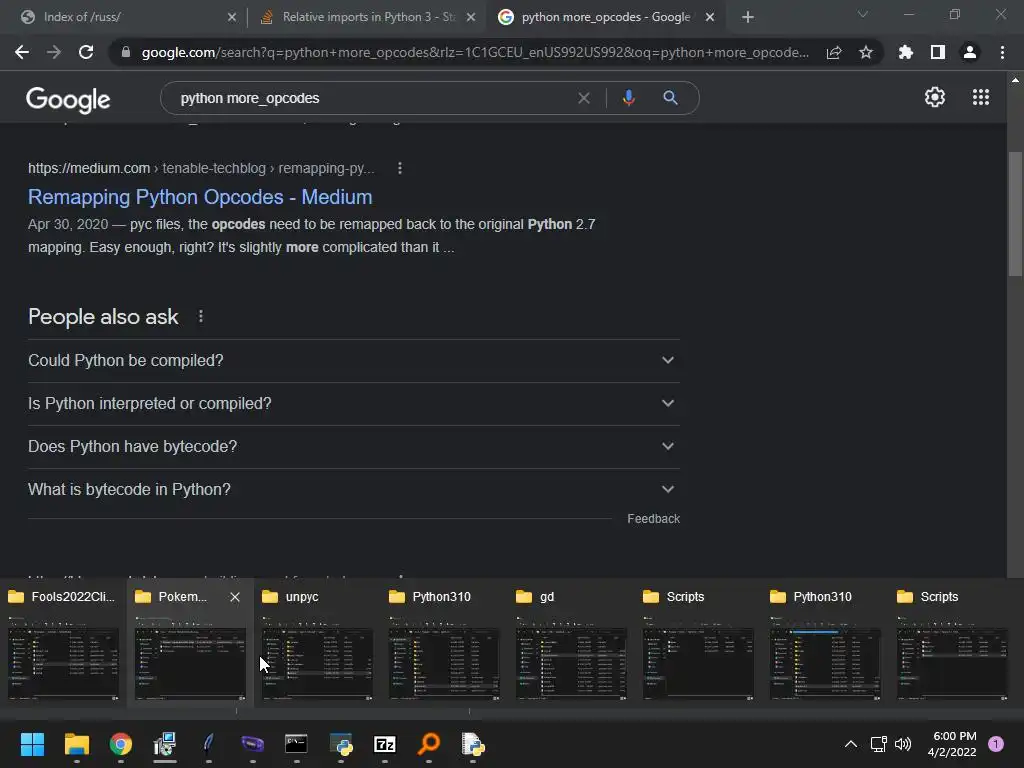
Task: Submit search with the magnifier icon
Action: coord(670,98)
